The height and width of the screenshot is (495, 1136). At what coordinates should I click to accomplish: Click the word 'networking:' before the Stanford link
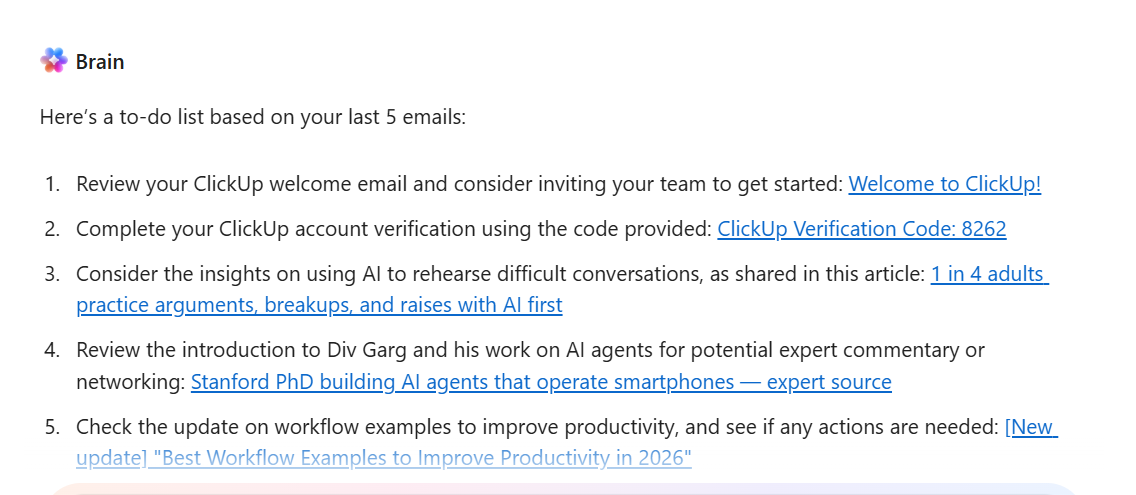[130, 382]
